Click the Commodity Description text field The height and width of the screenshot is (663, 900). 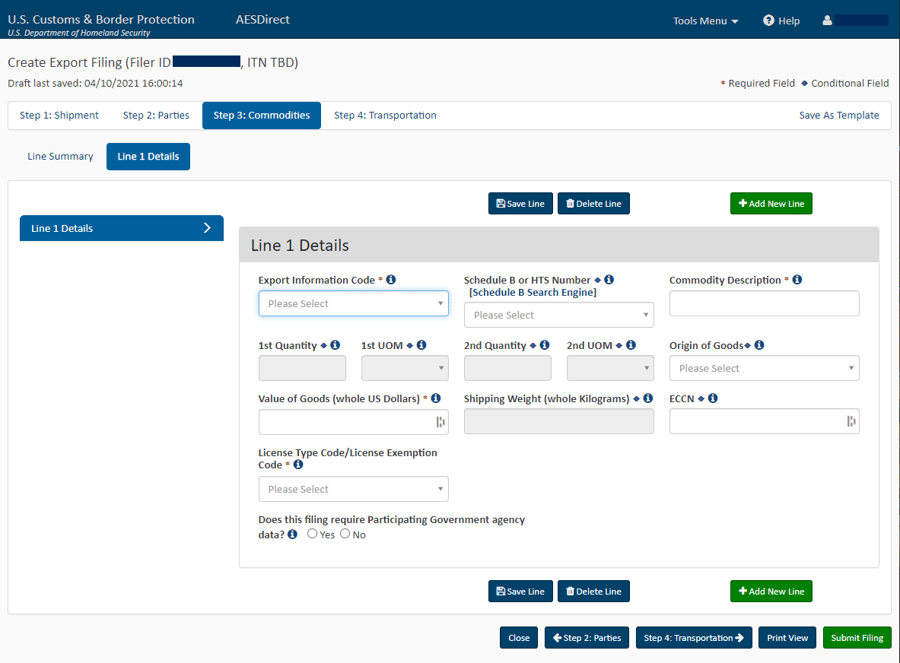764,304
